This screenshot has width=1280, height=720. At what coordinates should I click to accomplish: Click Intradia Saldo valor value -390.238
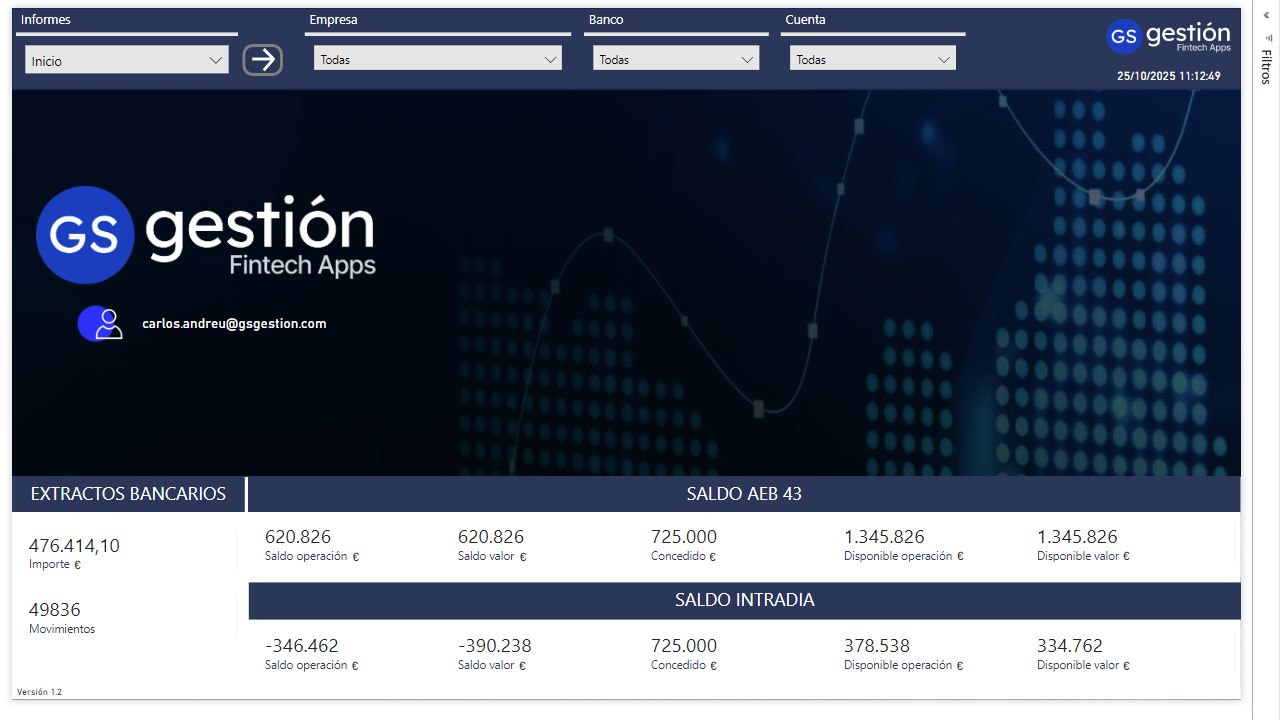point(495,646)
